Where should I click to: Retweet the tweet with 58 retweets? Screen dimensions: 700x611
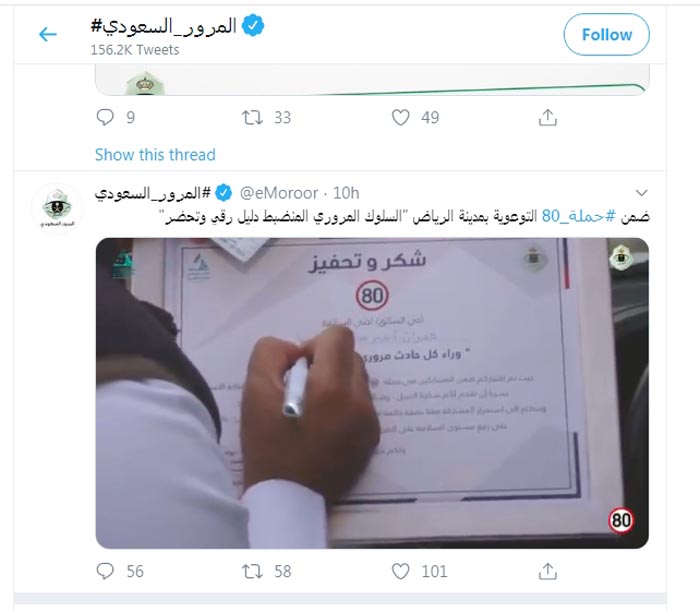coord(252,571)
